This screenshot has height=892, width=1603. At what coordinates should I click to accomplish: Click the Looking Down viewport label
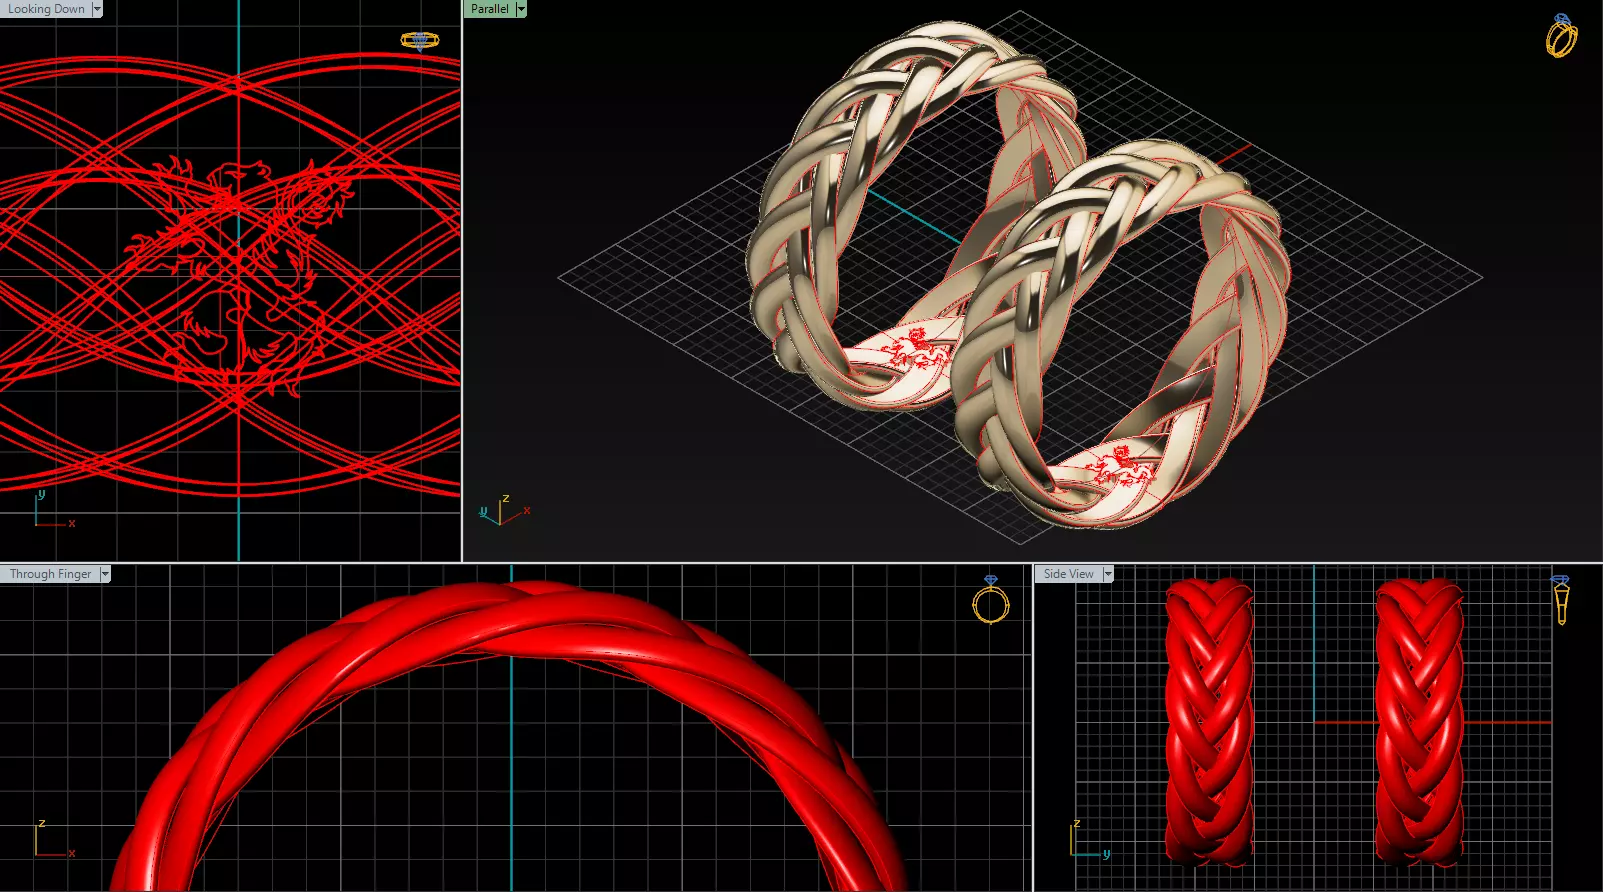[46, 9]
